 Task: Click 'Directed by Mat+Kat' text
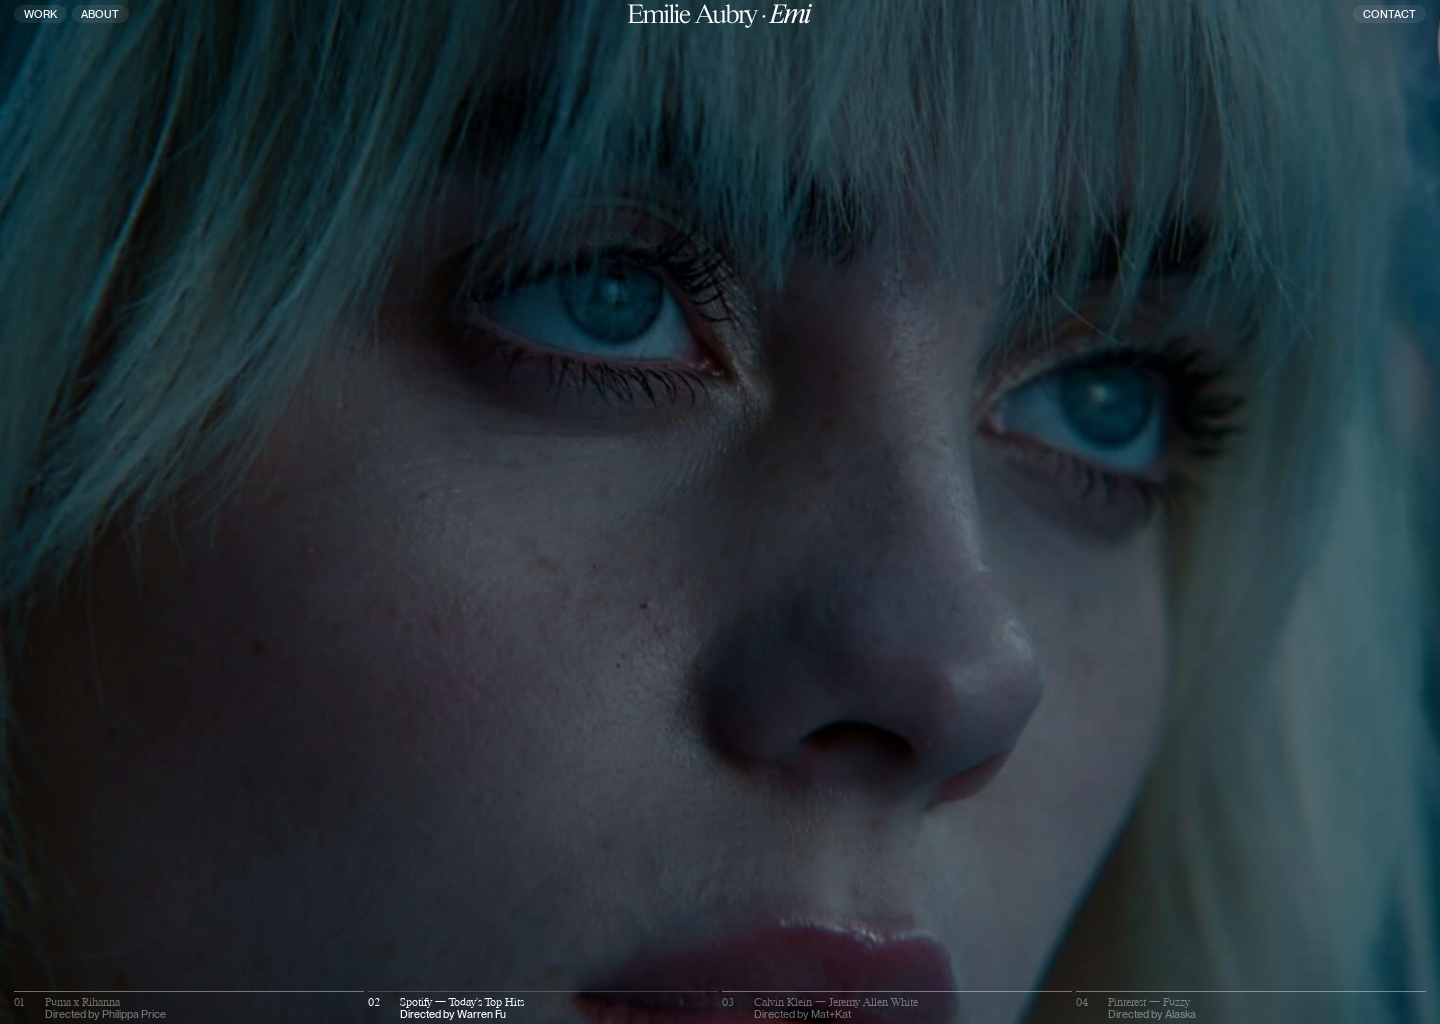coord(803,1014)
